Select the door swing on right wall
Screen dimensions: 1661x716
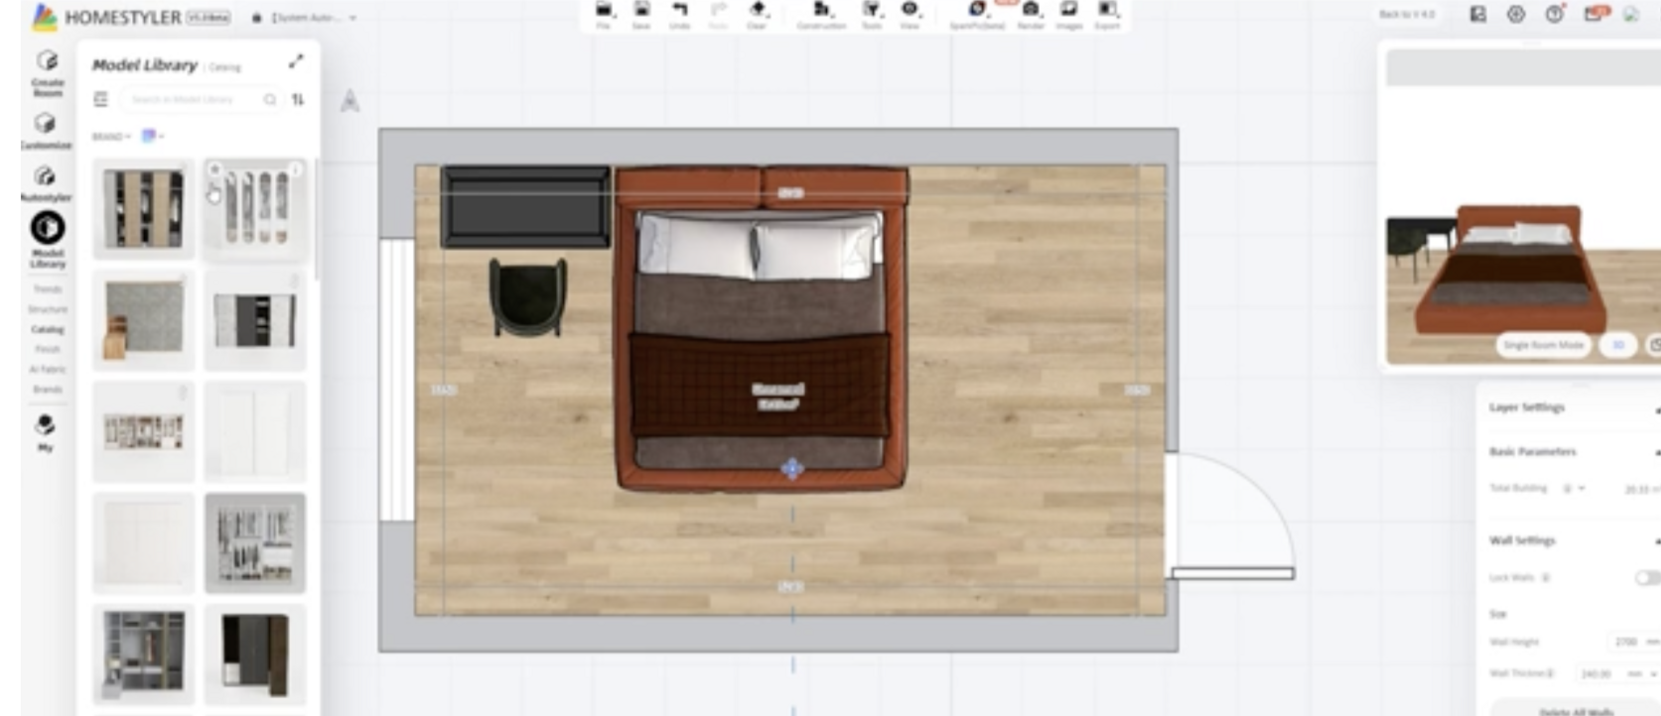[x=1232, y=516]
